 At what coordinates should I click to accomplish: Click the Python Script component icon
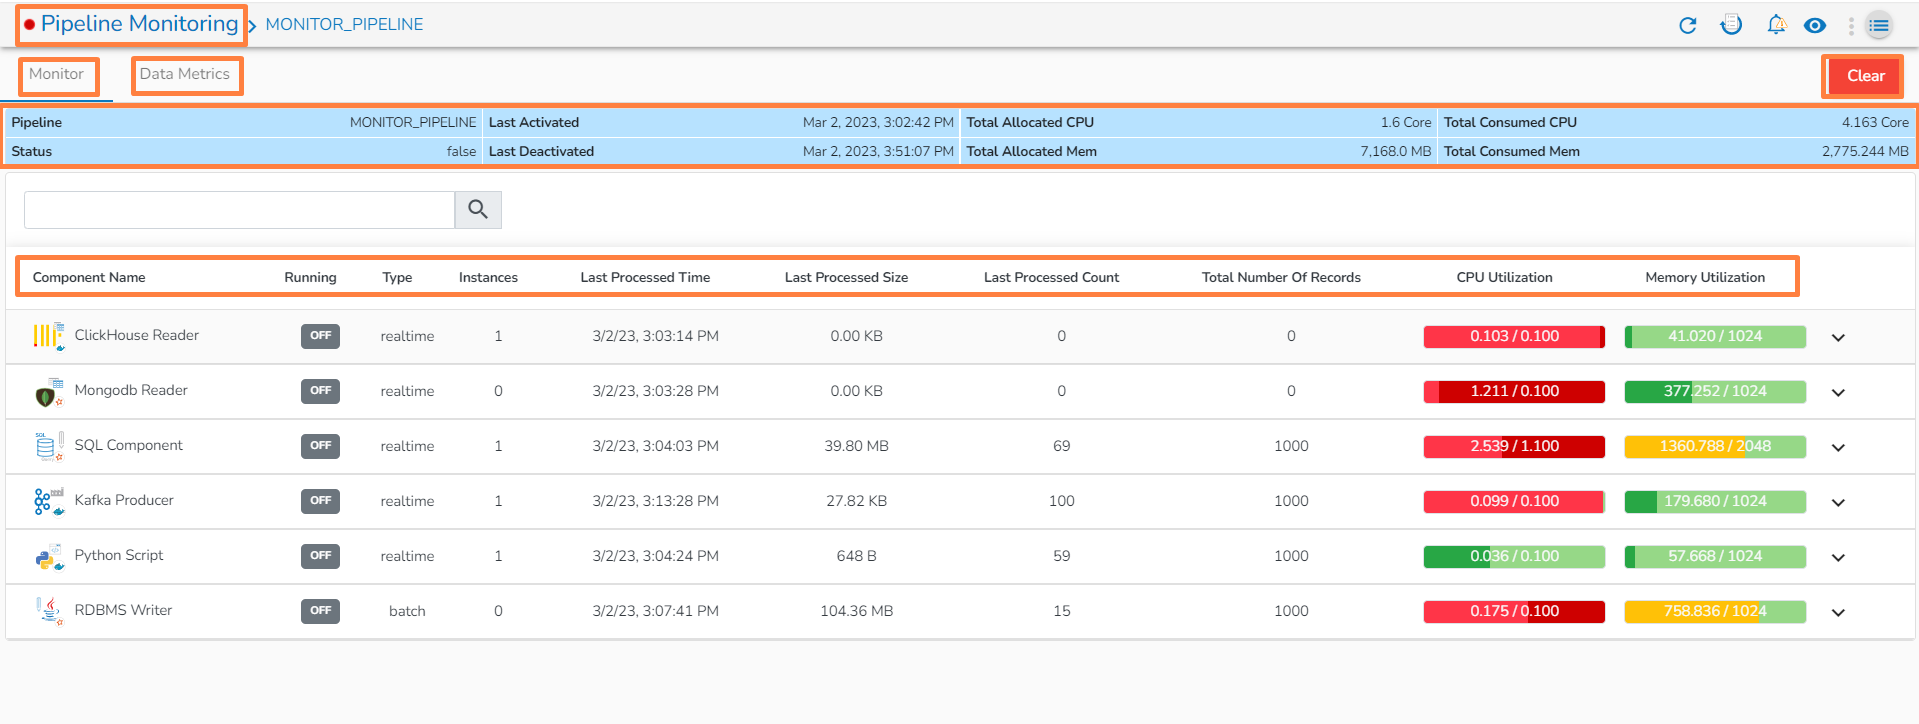tap(48, 556)
